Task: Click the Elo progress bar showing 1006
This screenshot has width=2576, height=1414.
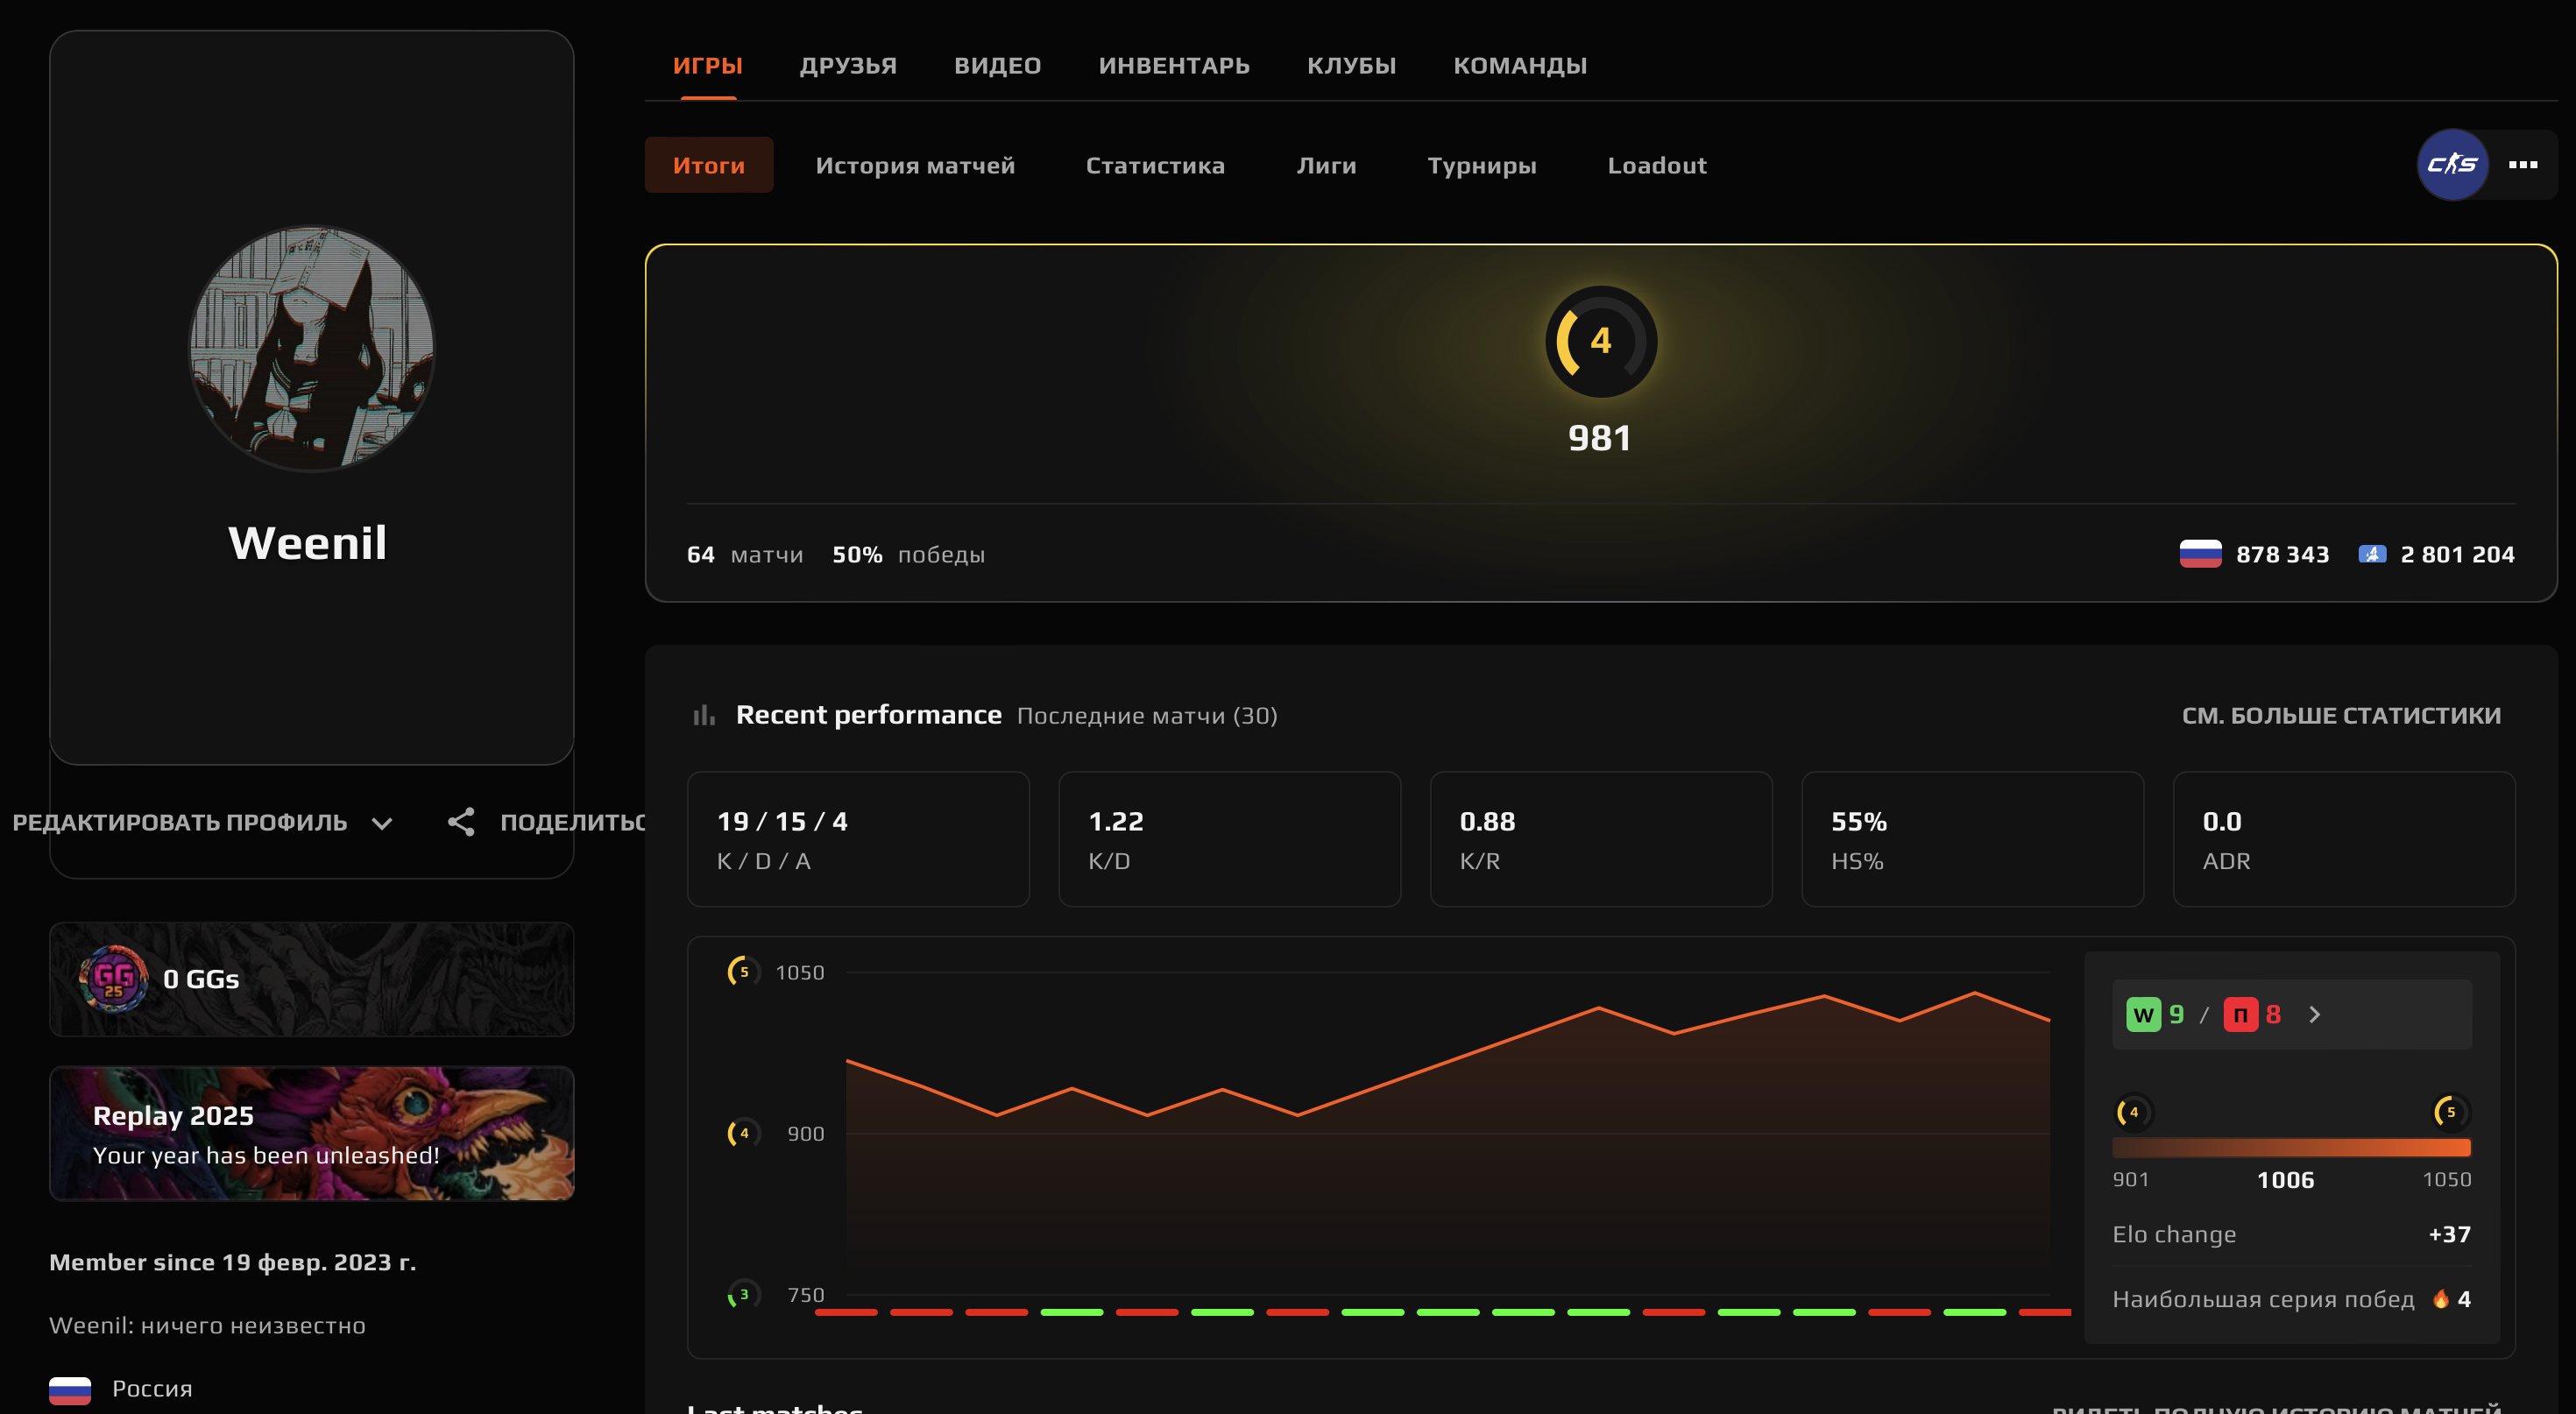Action: (2290, 1148)
